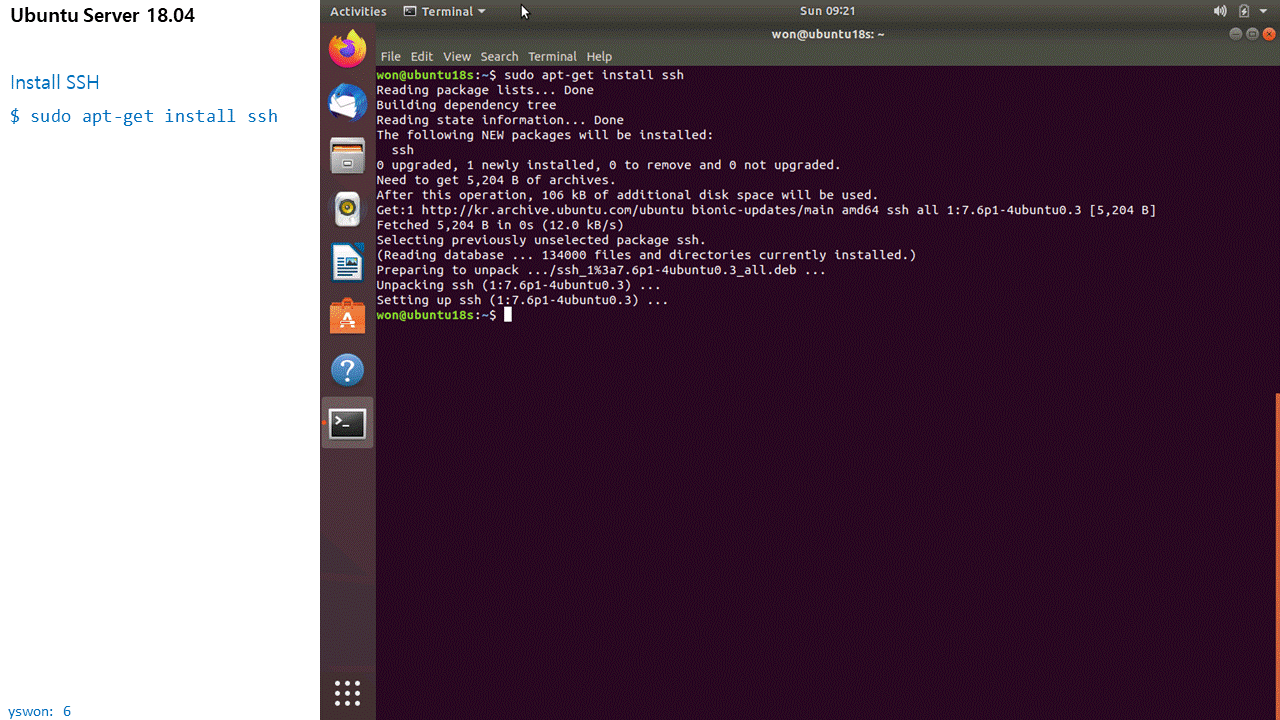Maximize the terminal window
Viewport: 1280px width, 720px height.
click(x=1252, y=34)
